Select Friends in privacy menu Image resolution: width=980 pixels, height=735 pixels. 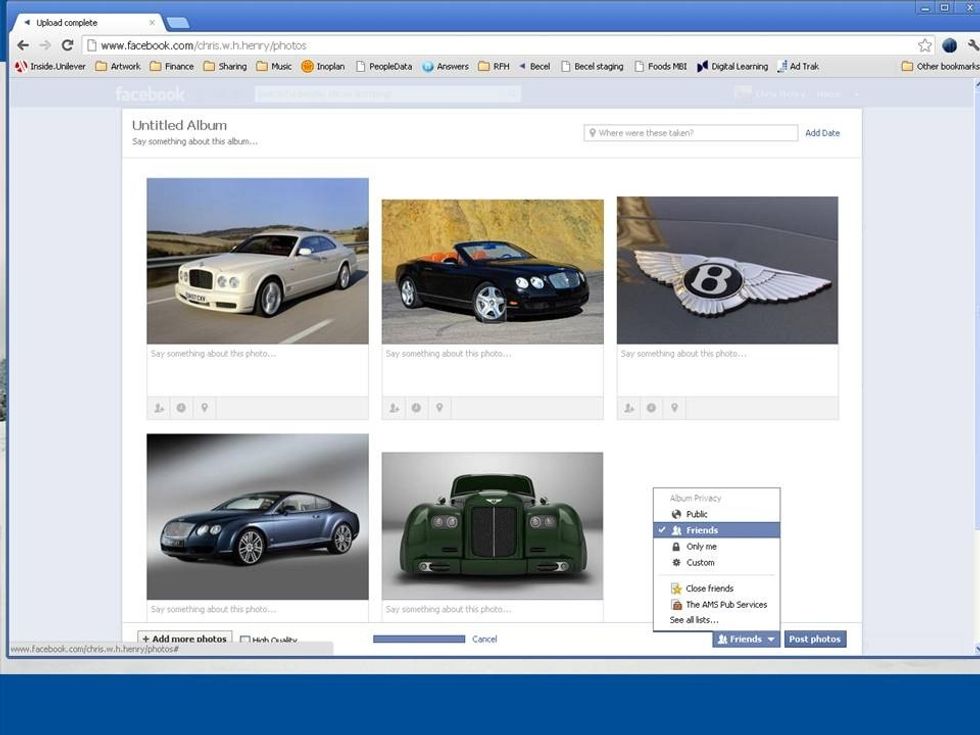(x=717, y=530)
